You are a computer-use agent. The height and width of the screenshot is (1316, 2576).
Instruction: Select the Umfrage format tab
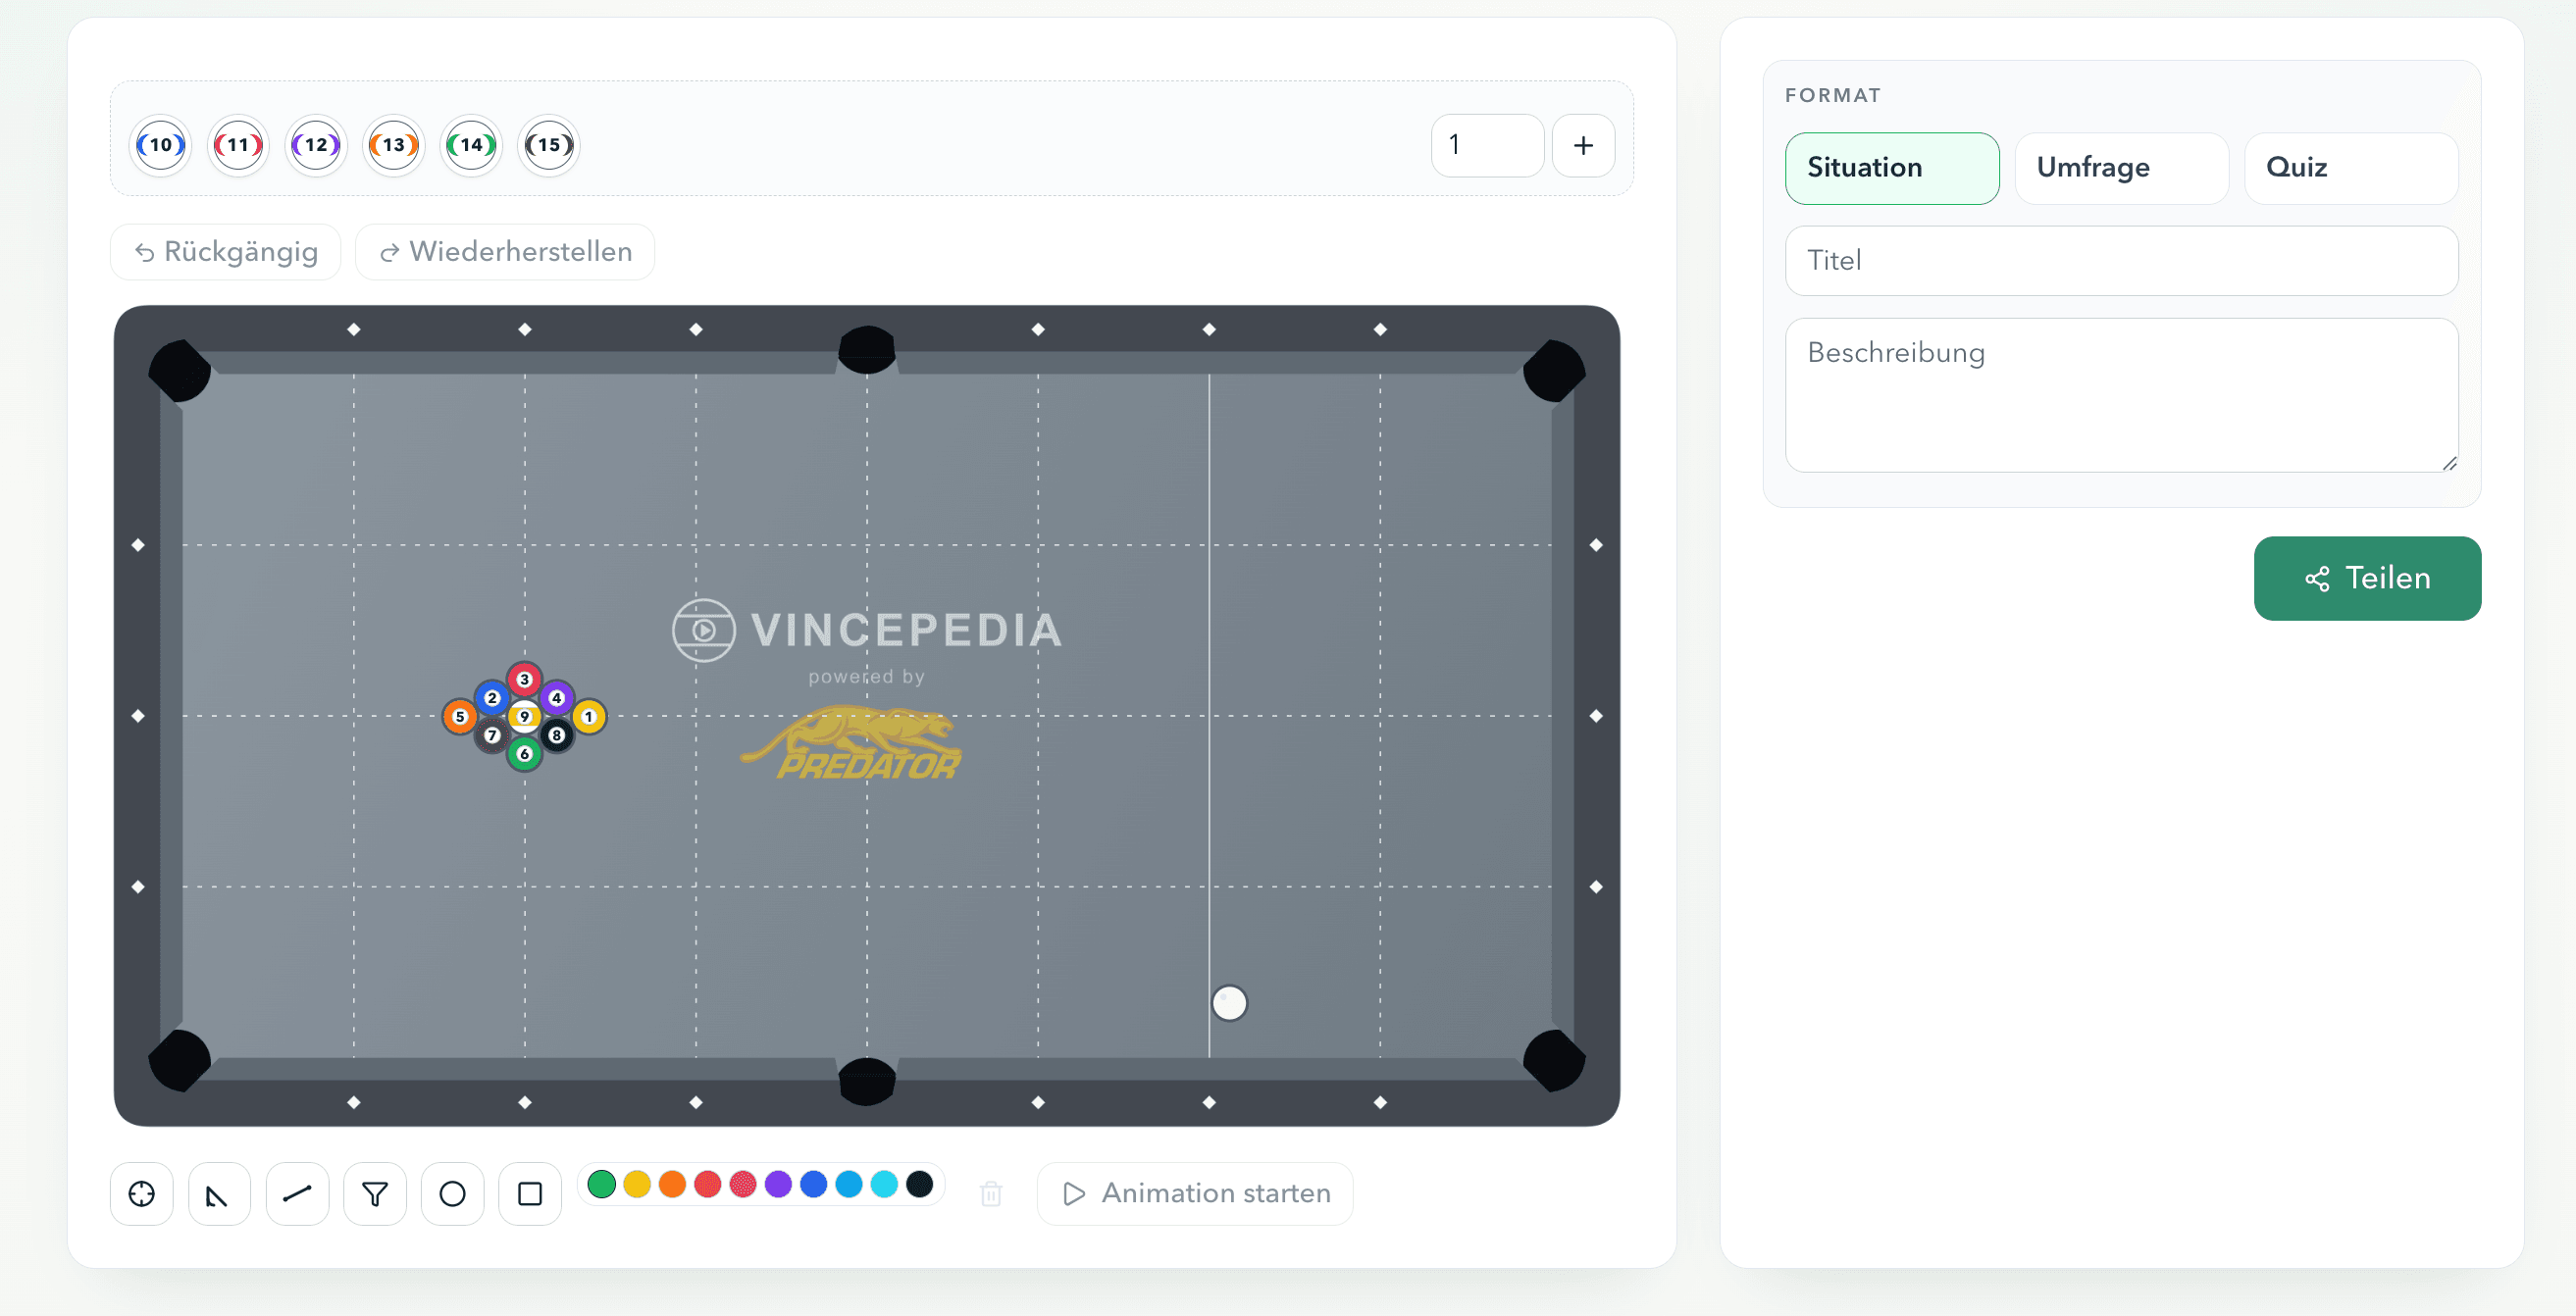click(2122, 168)
